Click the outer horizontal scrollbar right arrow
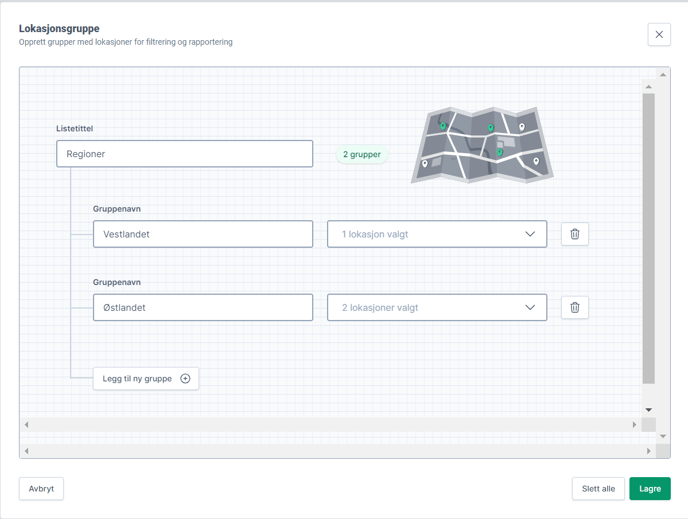The height and width of the screenshot is (519, 688). tap(649, 451)
